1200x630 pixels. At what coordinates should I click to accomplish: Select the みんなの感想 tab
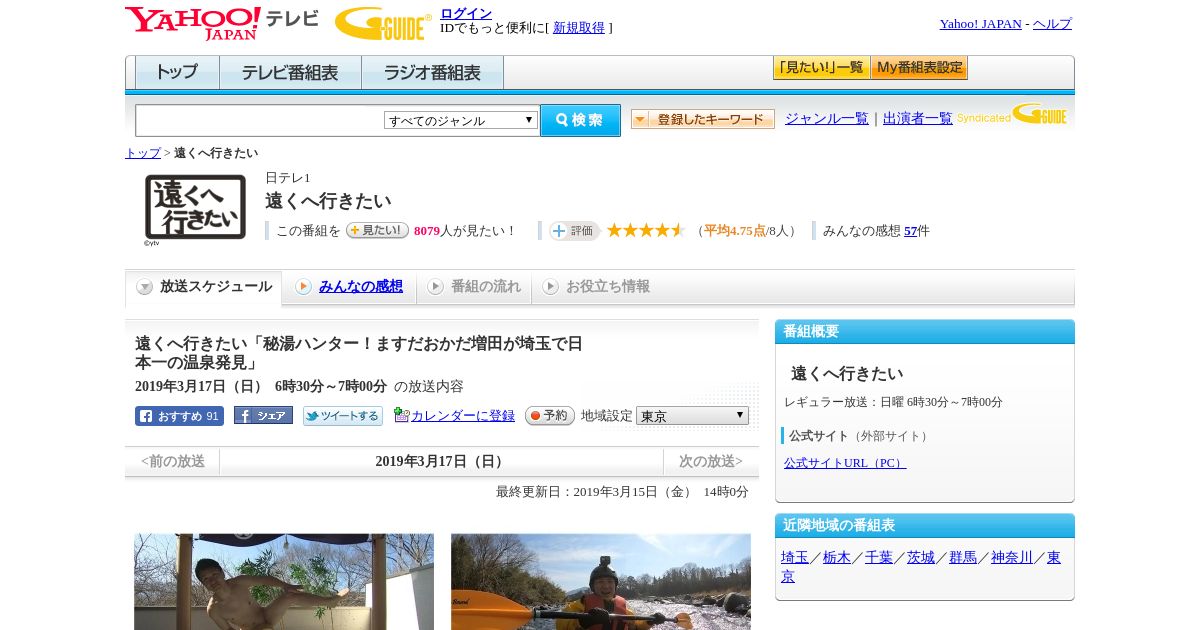(349, 287)
